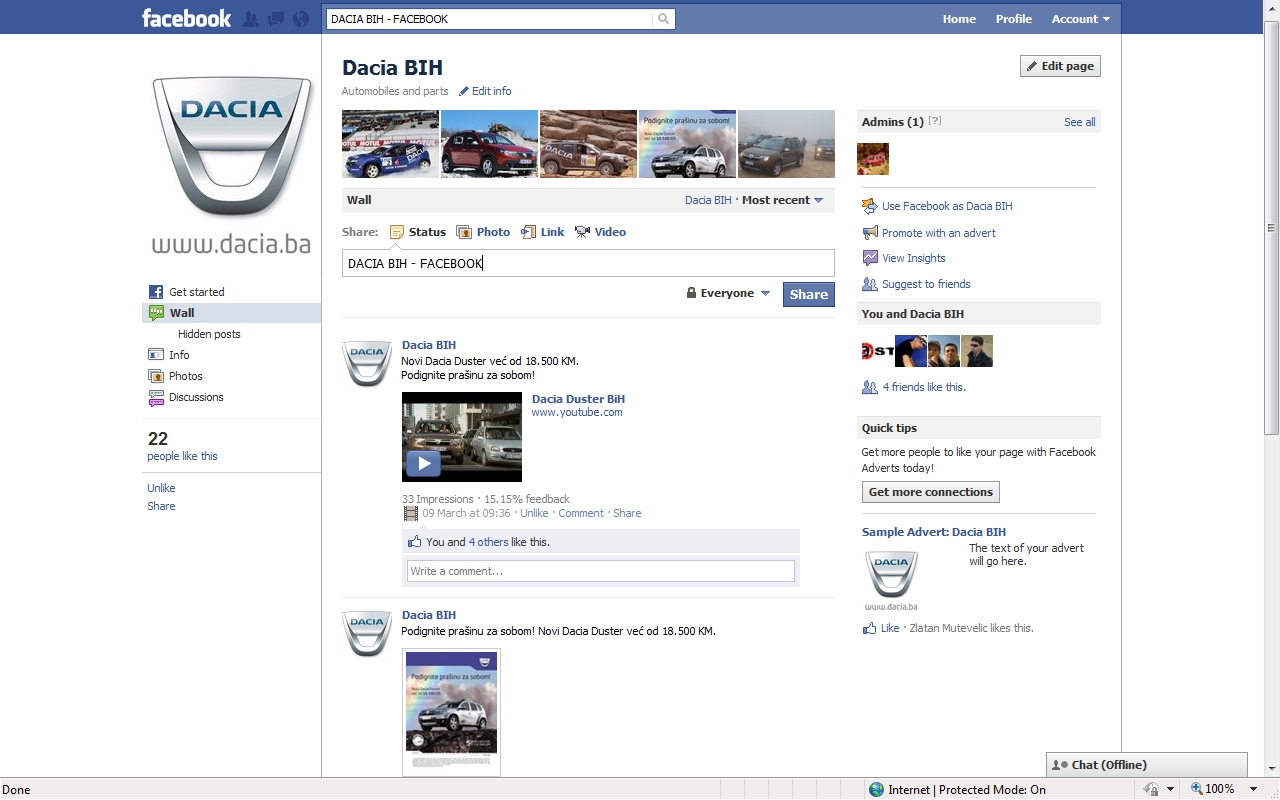Open the Duster poster image in second post
The image size is (1280, 800).
[451, 712]
